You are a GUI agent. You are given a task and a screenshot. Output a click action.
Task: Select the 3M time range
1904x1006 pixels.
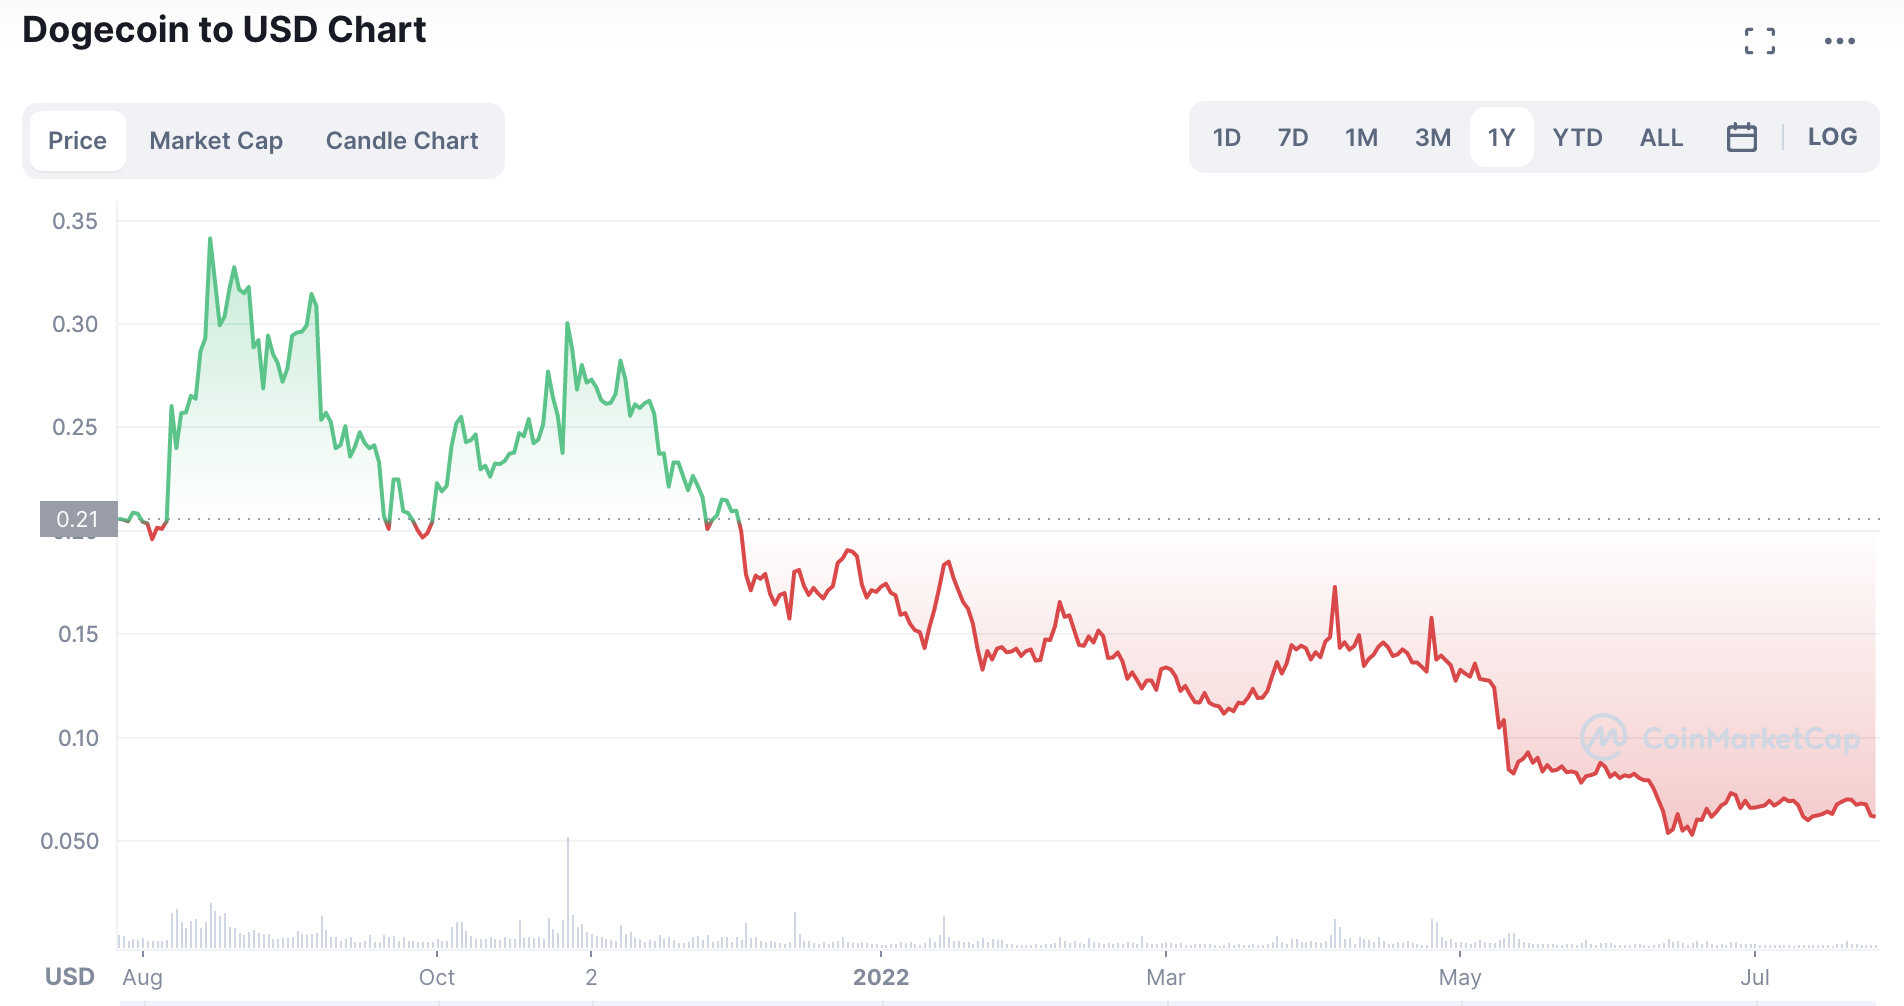tap(1433, 137)
